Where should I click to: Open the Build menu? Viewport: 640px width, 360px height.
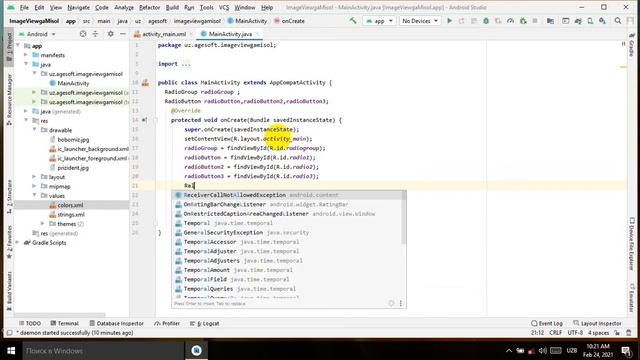click(172, 7)
